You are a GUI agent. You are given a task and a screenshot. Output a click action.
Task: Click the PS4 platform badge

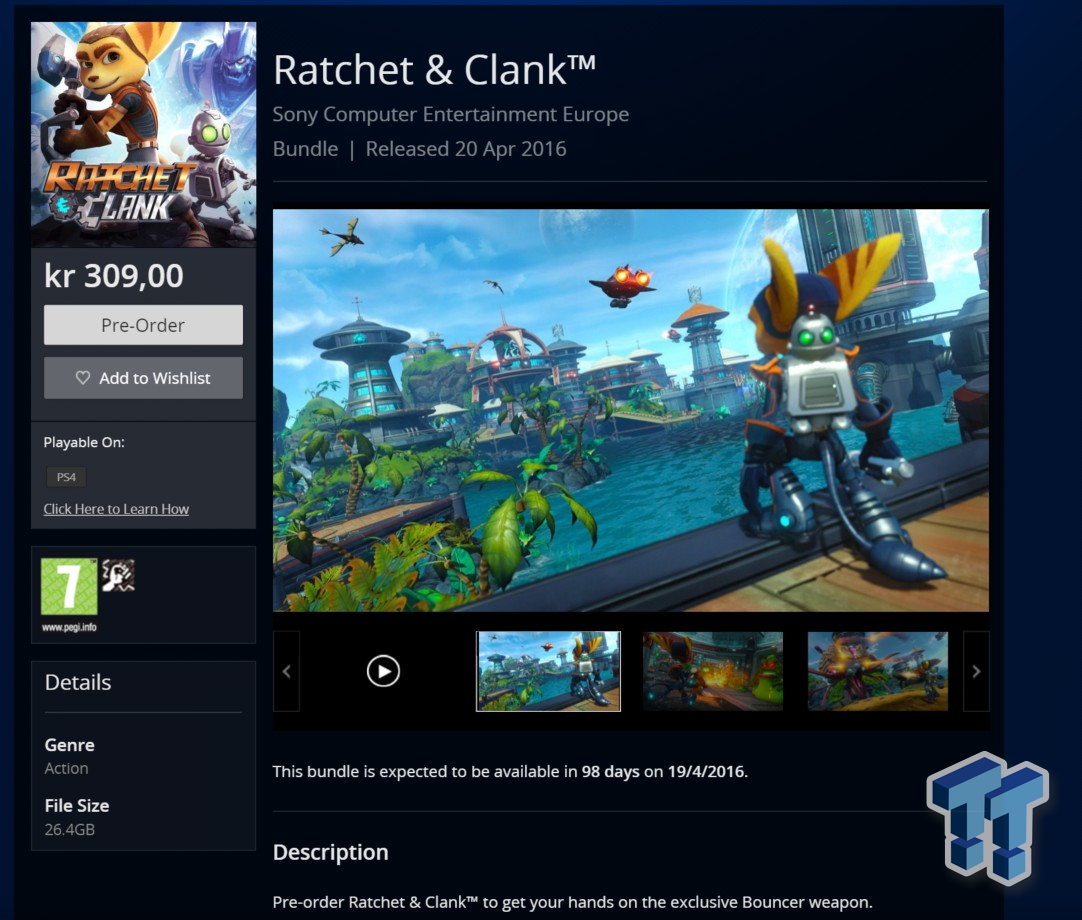coord(66,477)
